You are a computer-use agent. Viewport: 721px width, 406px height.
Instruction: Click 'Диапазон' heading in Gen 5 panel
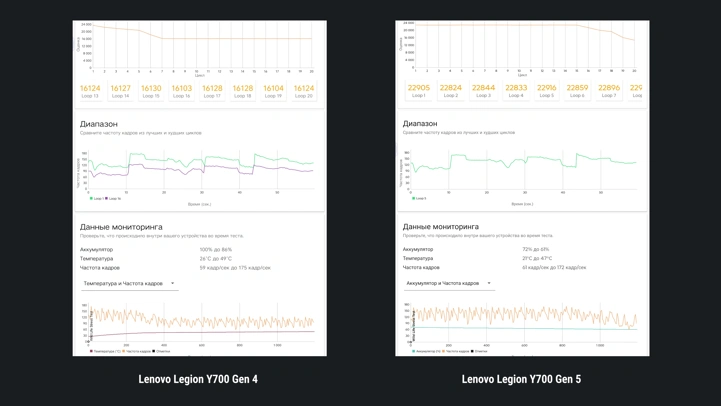tap(420, 124)
